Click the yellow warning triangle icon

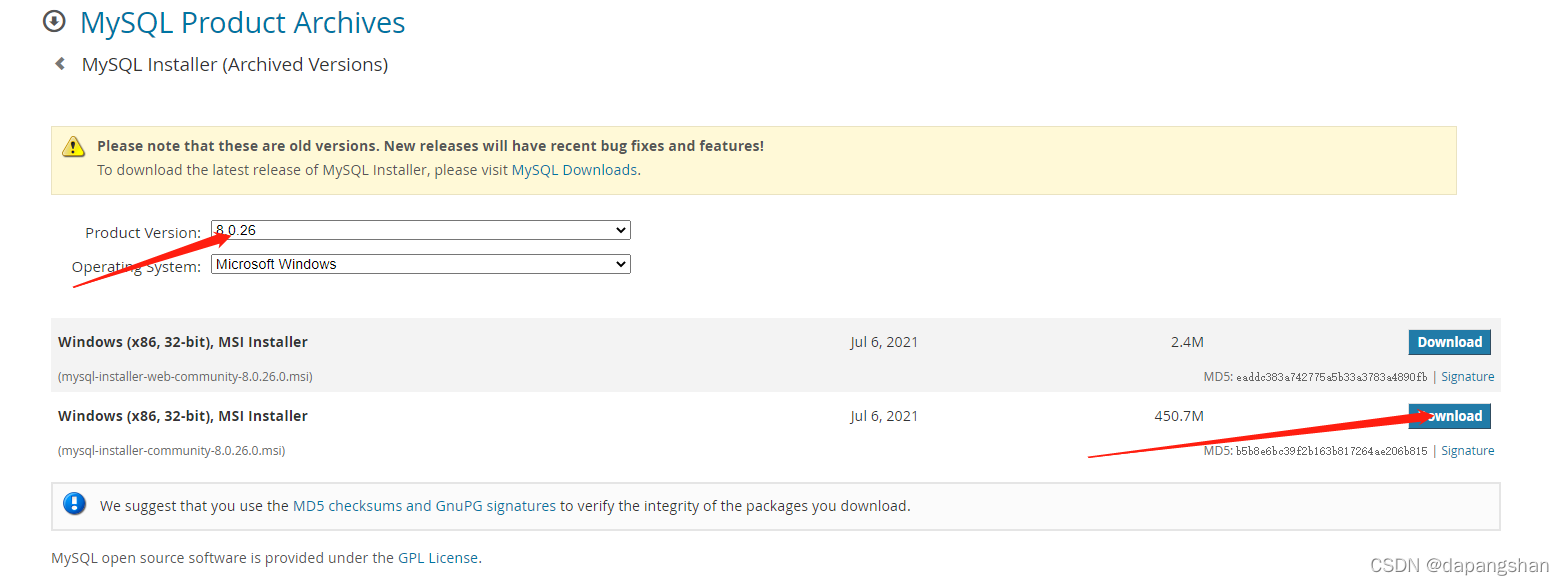point(74,147)
